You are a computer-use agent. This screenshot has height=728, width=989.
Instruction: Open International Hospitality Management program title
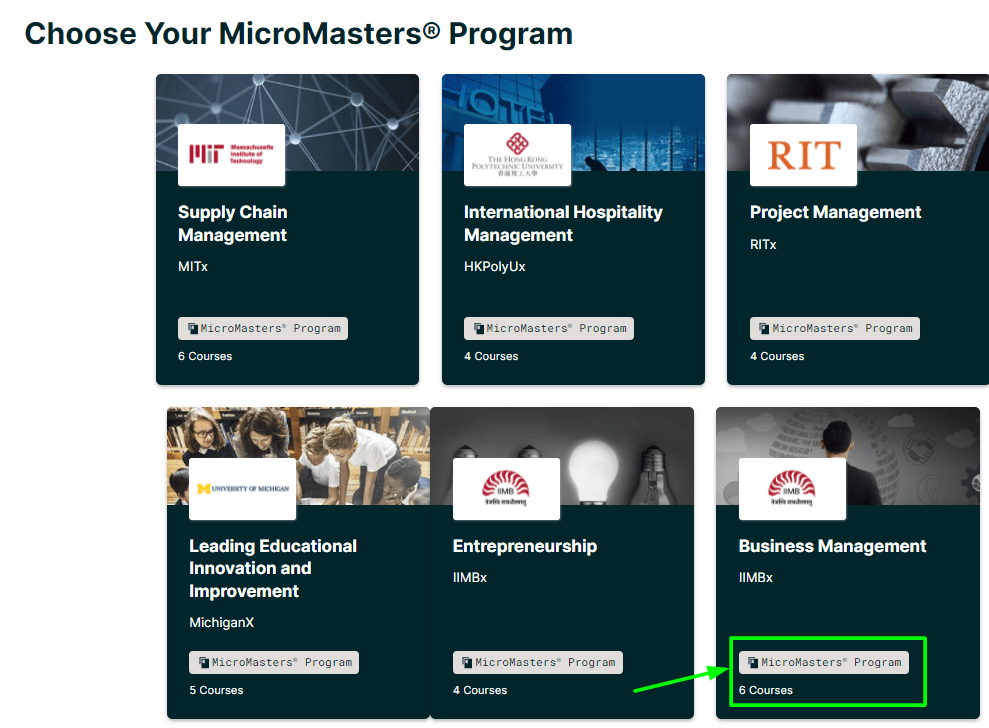(x=563, y=223)
